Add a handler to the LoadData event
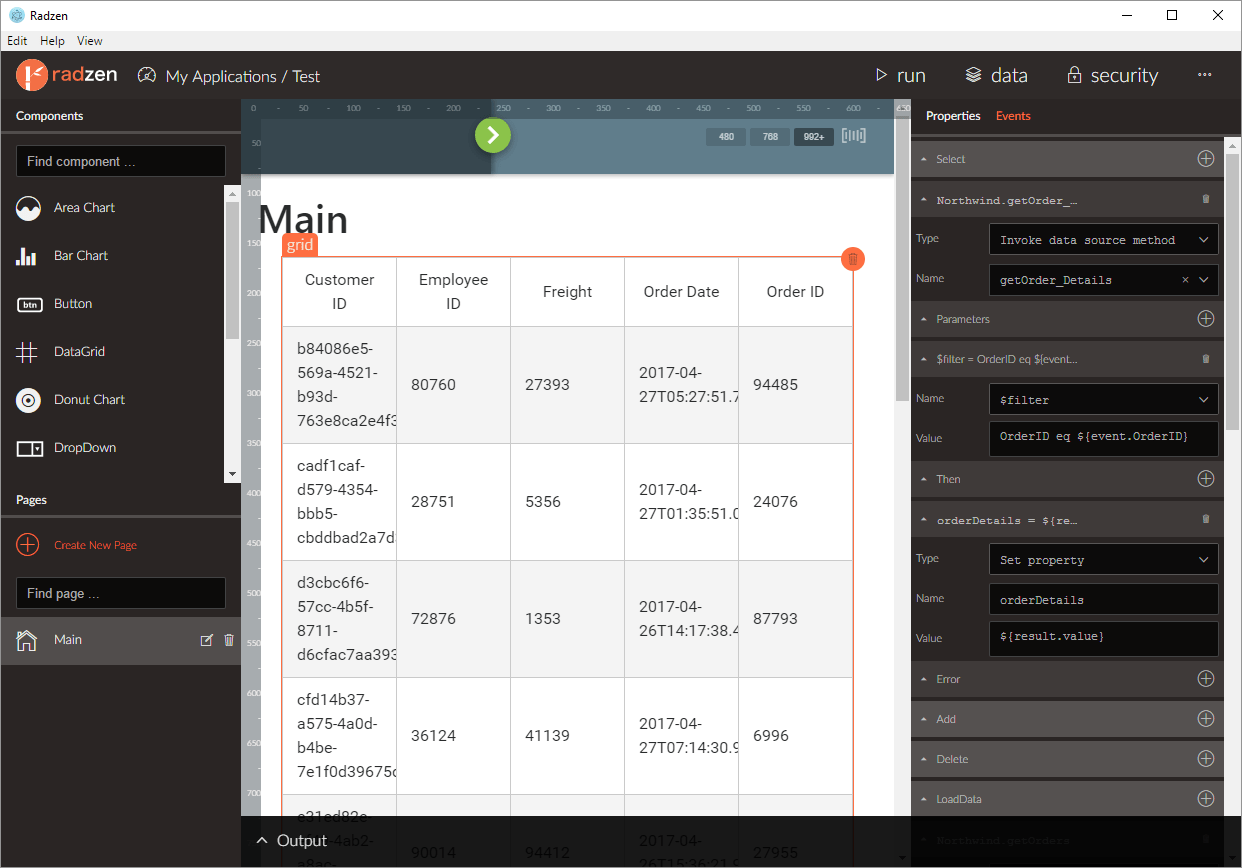The width and height of the screenshot is (1242, 868). coord(1206,799)
